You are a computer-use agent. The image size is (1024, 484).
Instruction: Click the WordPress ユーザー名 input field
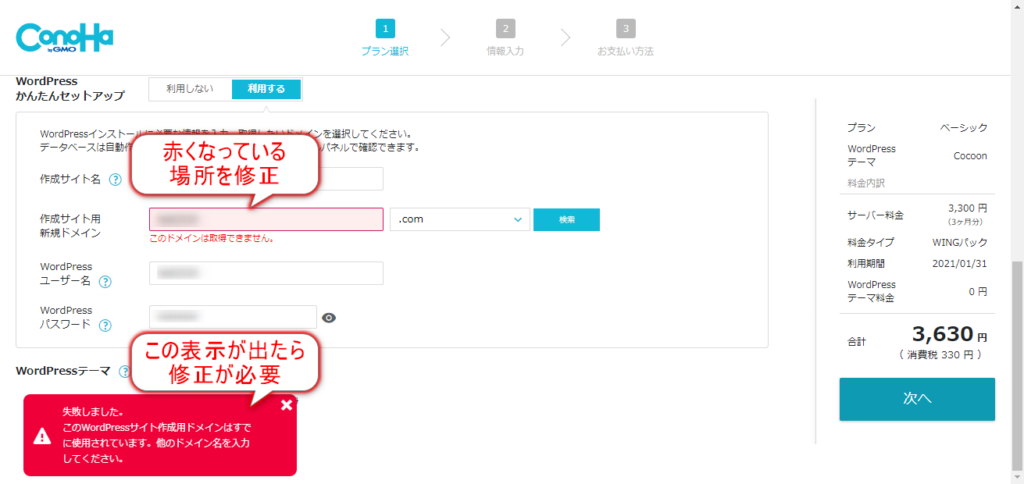tap(266, 273)
